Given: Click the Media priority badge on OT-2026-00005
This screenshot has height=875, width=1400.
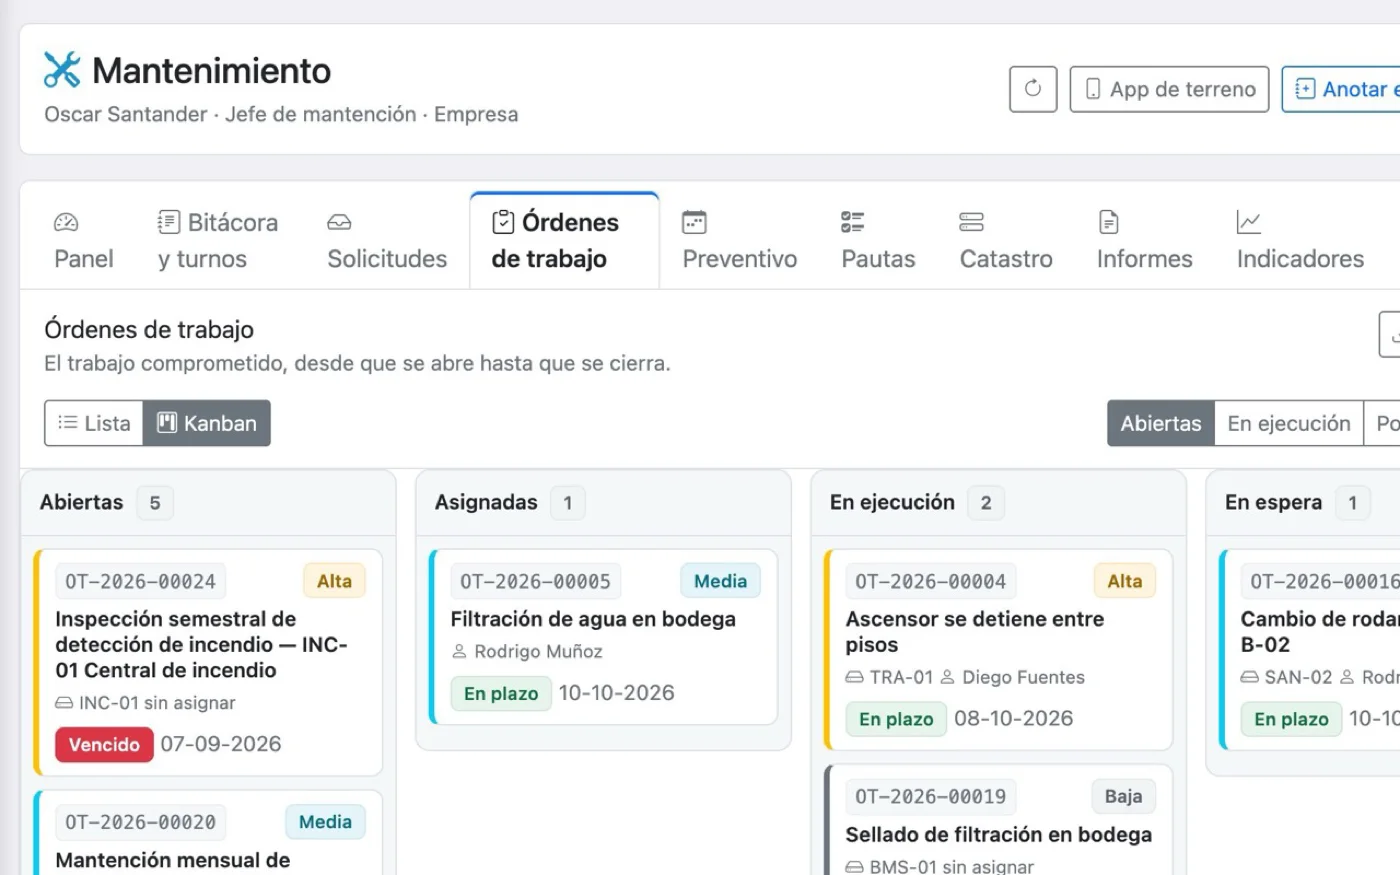Looking at the screenshot, I should [720, 581].
